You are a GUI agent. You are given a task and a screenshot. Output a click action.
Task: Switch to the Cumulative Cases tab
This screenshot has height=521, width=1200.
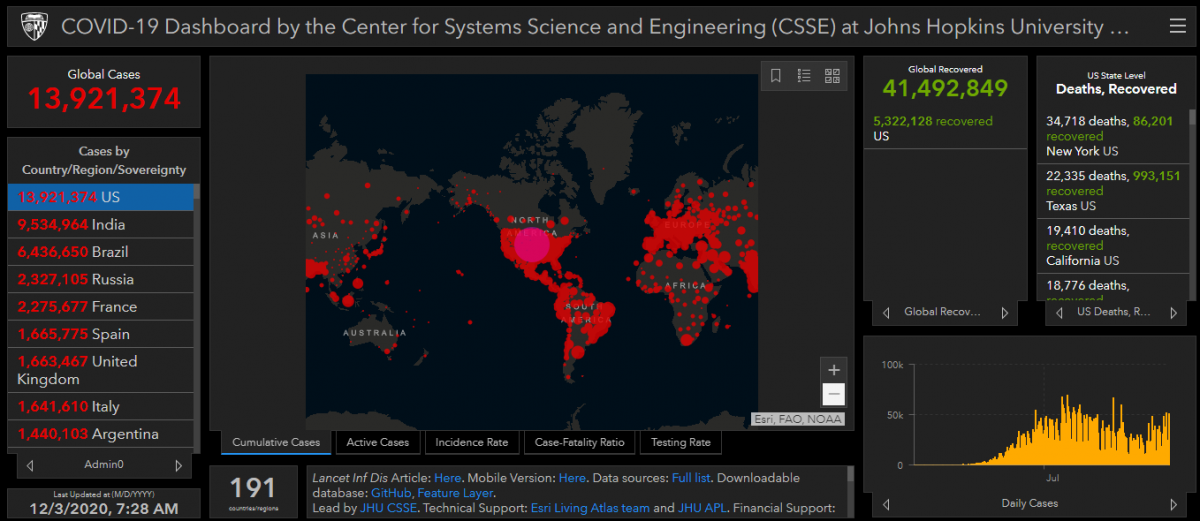point(276,442)
